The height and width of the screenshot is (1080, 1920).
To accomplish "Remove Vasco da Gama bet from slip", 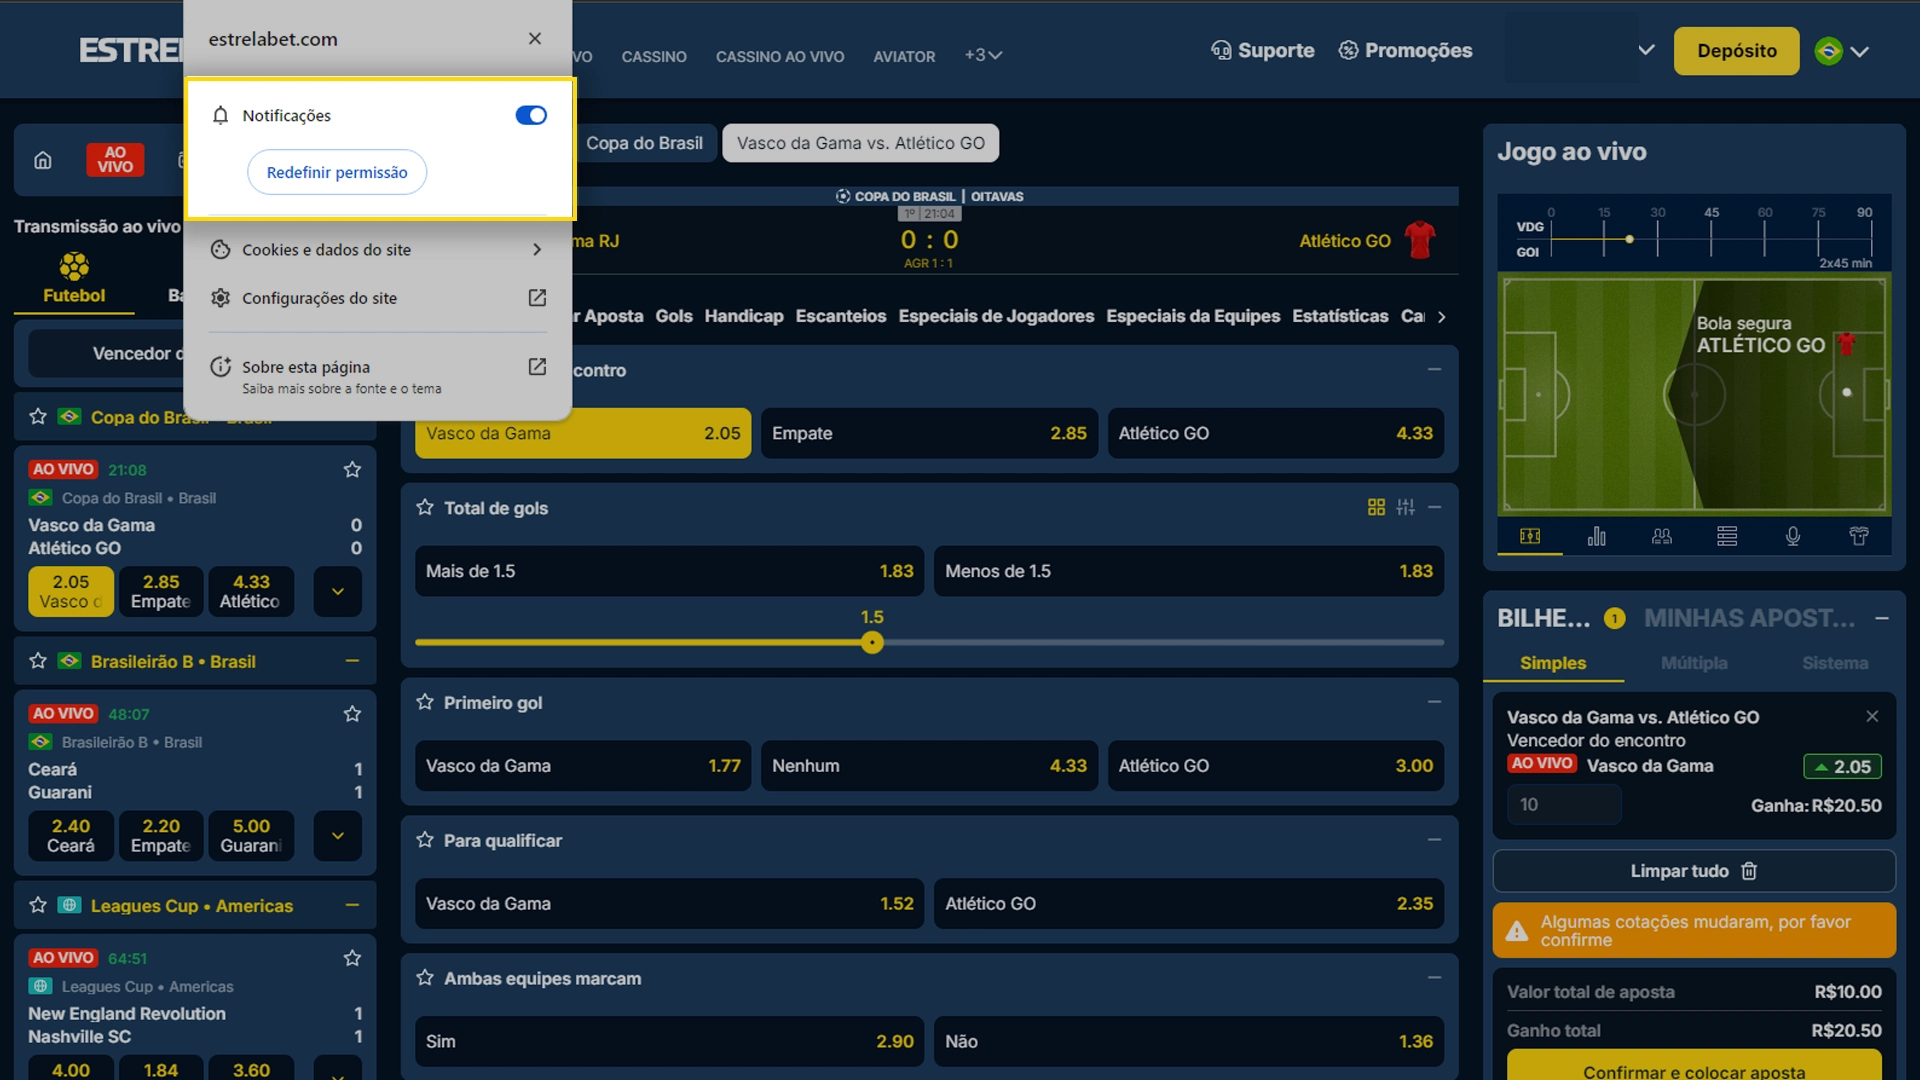I will tap(1872, 716).
